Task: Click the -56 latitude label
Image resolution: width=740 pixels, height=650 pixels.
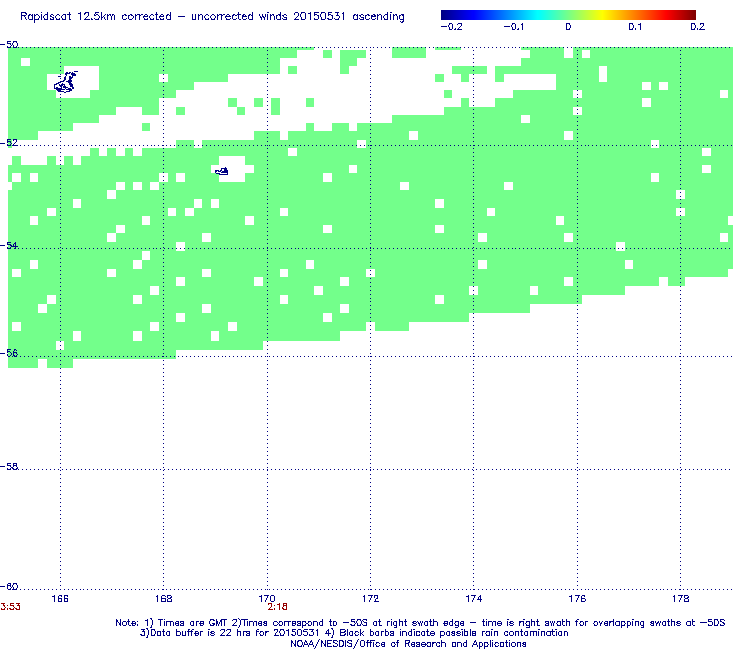Action: [x=9, y=353]
